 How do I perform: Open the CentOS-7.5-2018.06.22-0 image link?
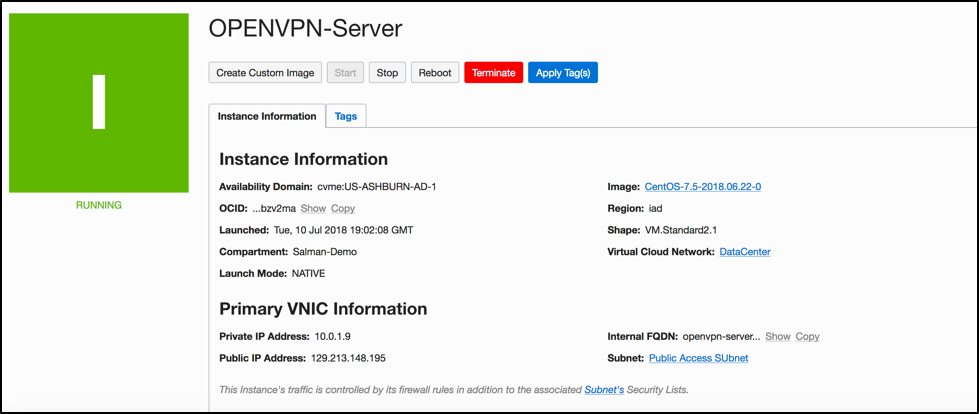710,187
